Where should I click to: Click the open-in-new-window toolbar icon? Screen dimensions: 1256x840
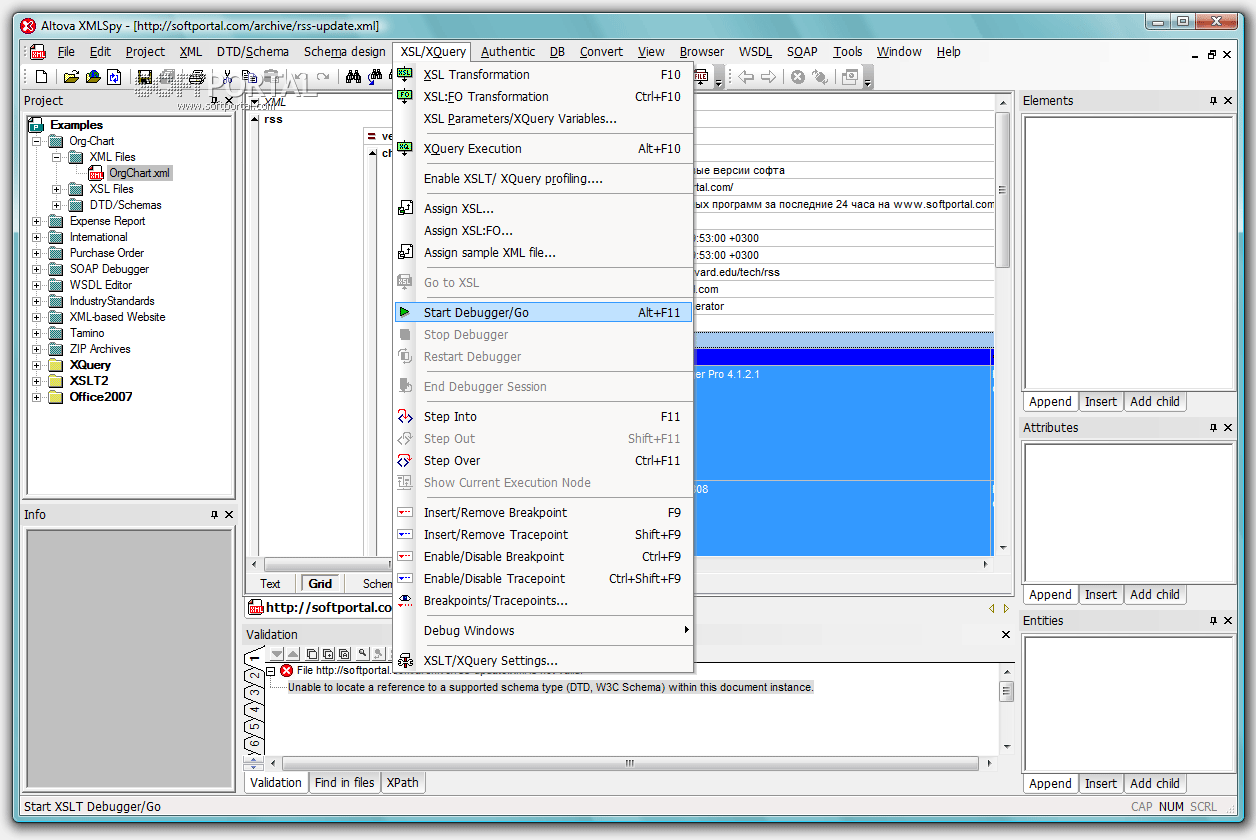pos(851,76)
